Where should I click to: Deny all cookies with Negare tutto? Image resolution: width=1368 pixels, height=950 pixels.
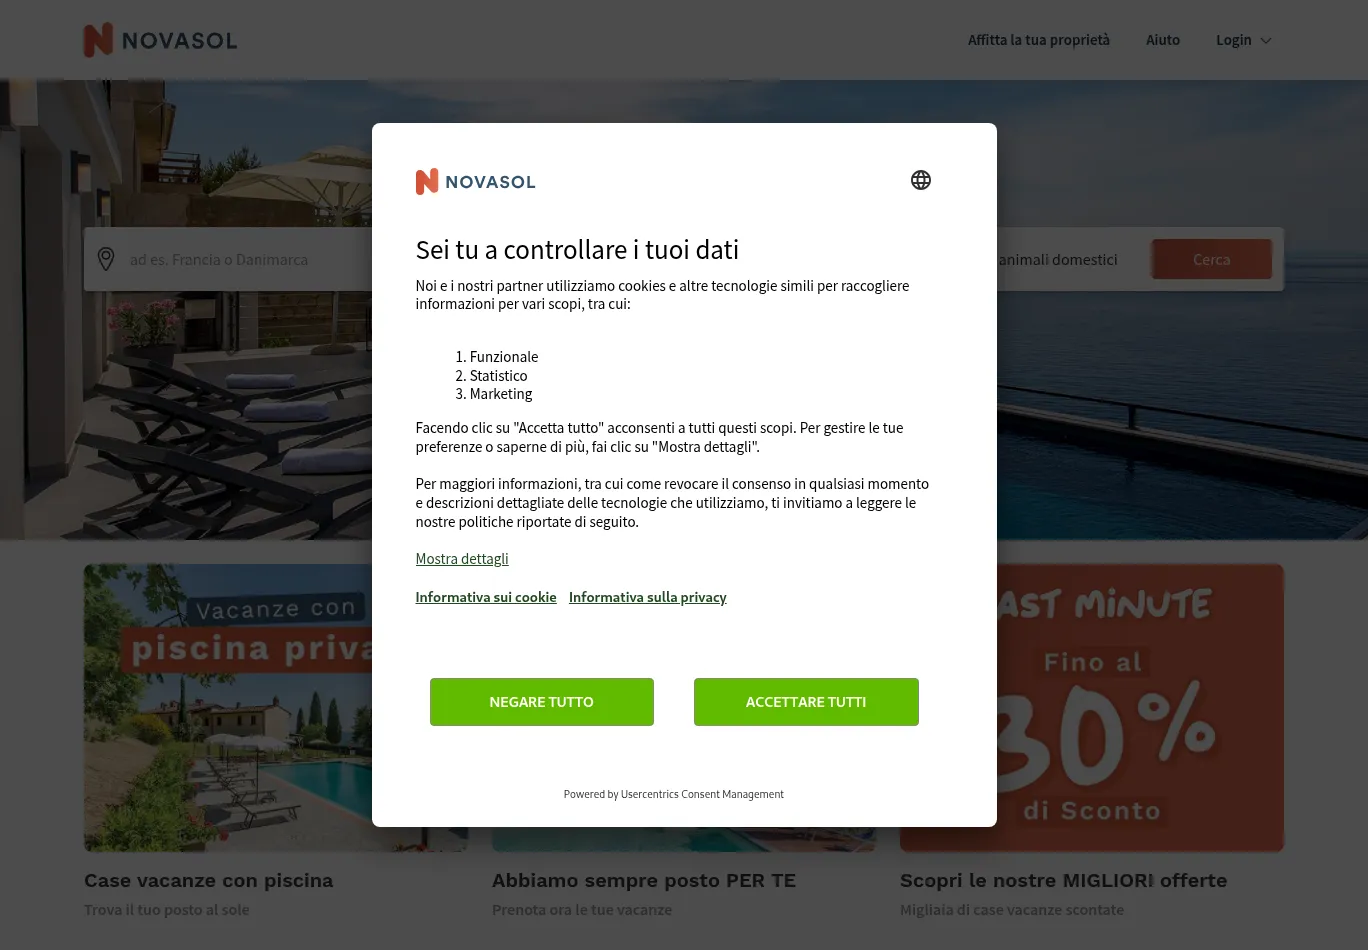542,702
